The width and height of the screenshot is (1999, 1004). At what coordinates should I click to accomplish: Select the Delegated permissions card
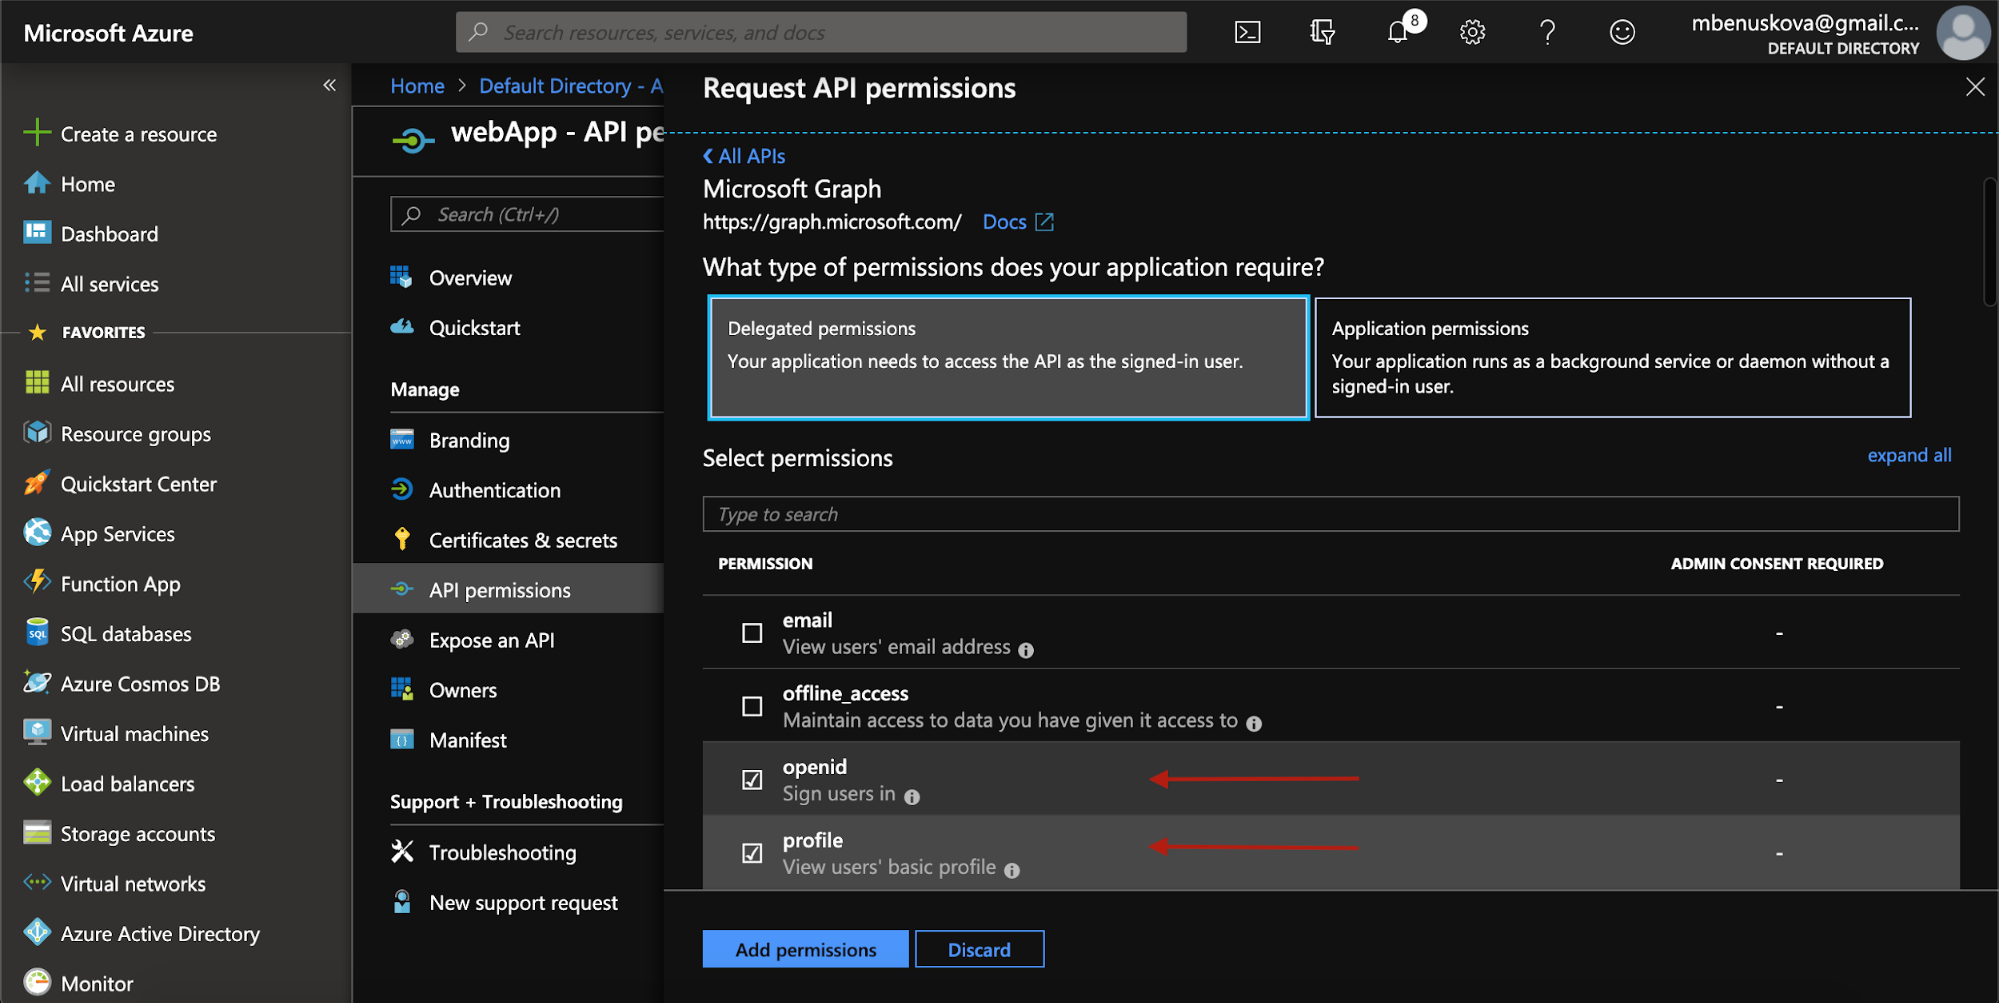click(1008, 357)
